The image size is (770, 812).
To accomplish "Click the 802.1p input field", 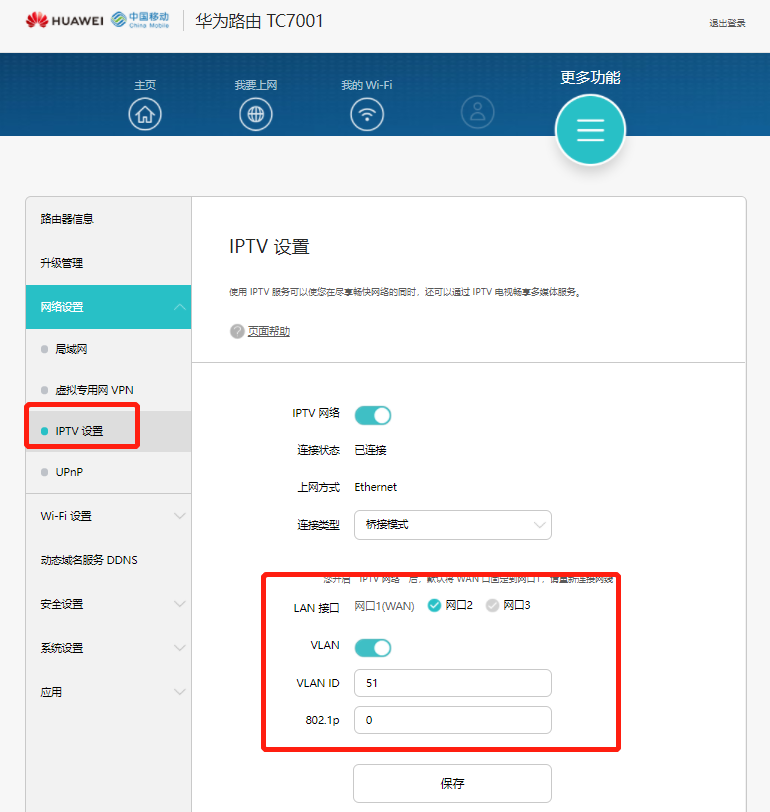I will coord(453,720).
